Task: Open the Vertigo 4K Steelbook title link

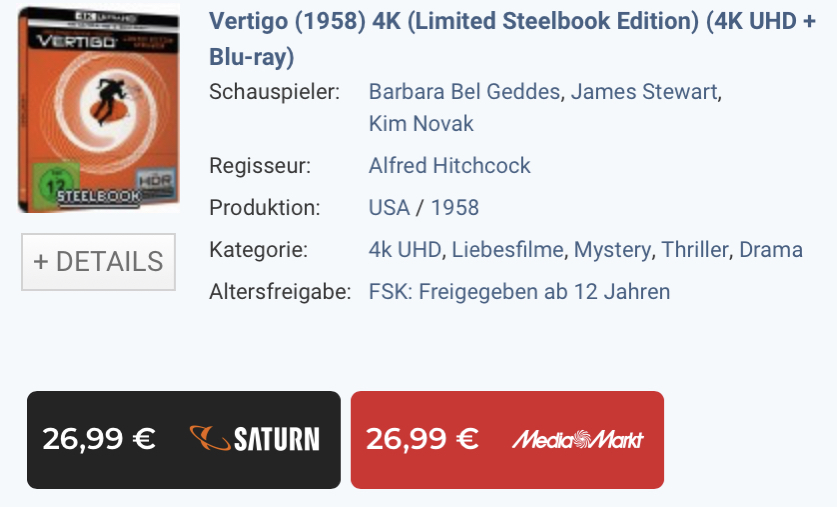Action: [512, 39]
